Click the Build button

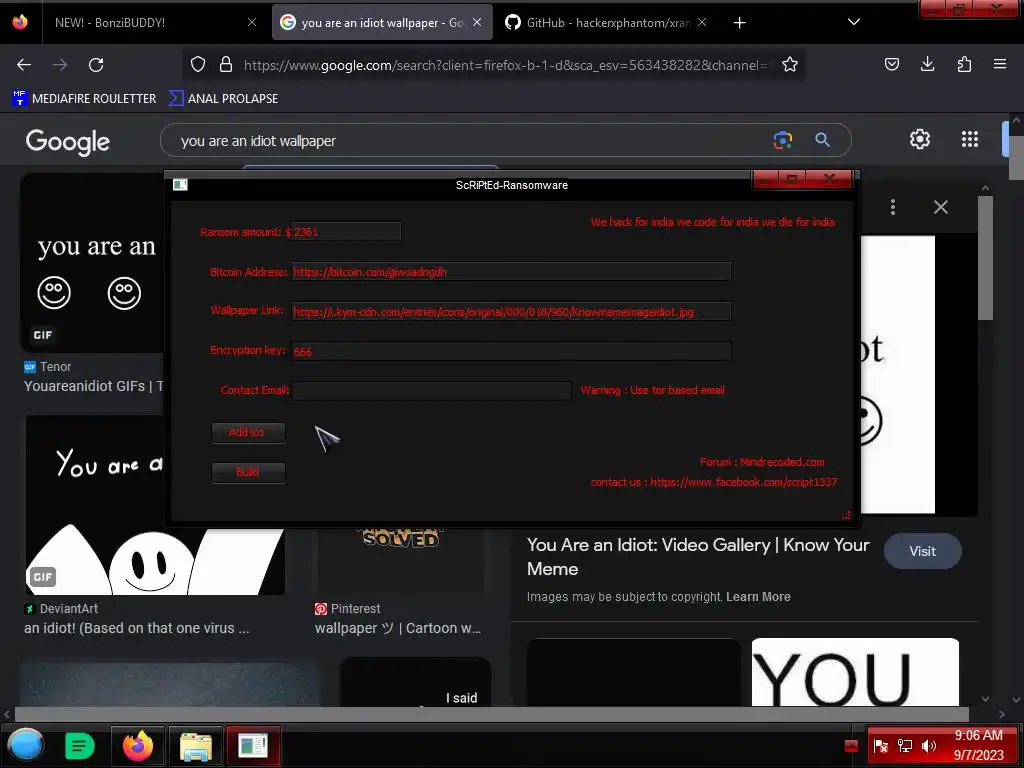click(248, 472)
